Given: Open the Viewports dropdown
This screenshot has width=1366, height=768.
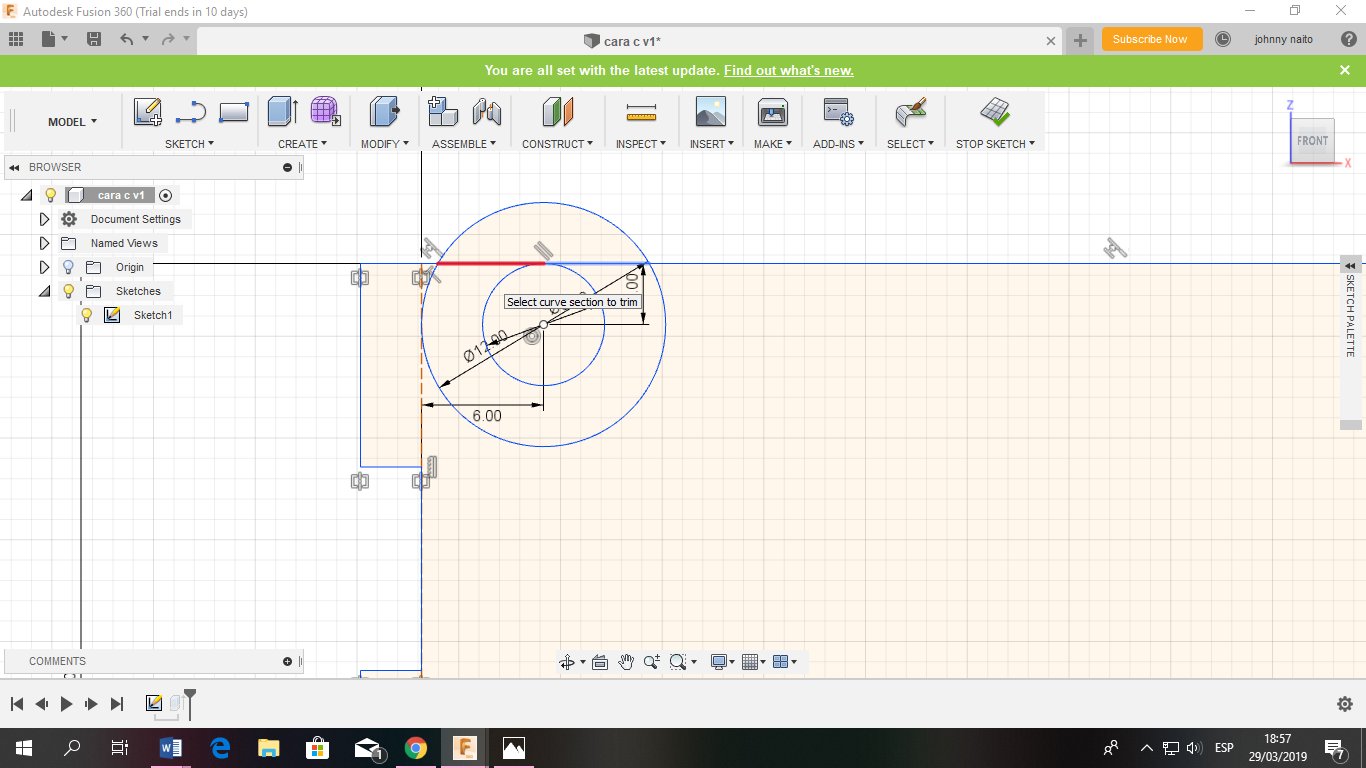Looking at the screenshot, I should pyautogui.click(x=785, y=662).
